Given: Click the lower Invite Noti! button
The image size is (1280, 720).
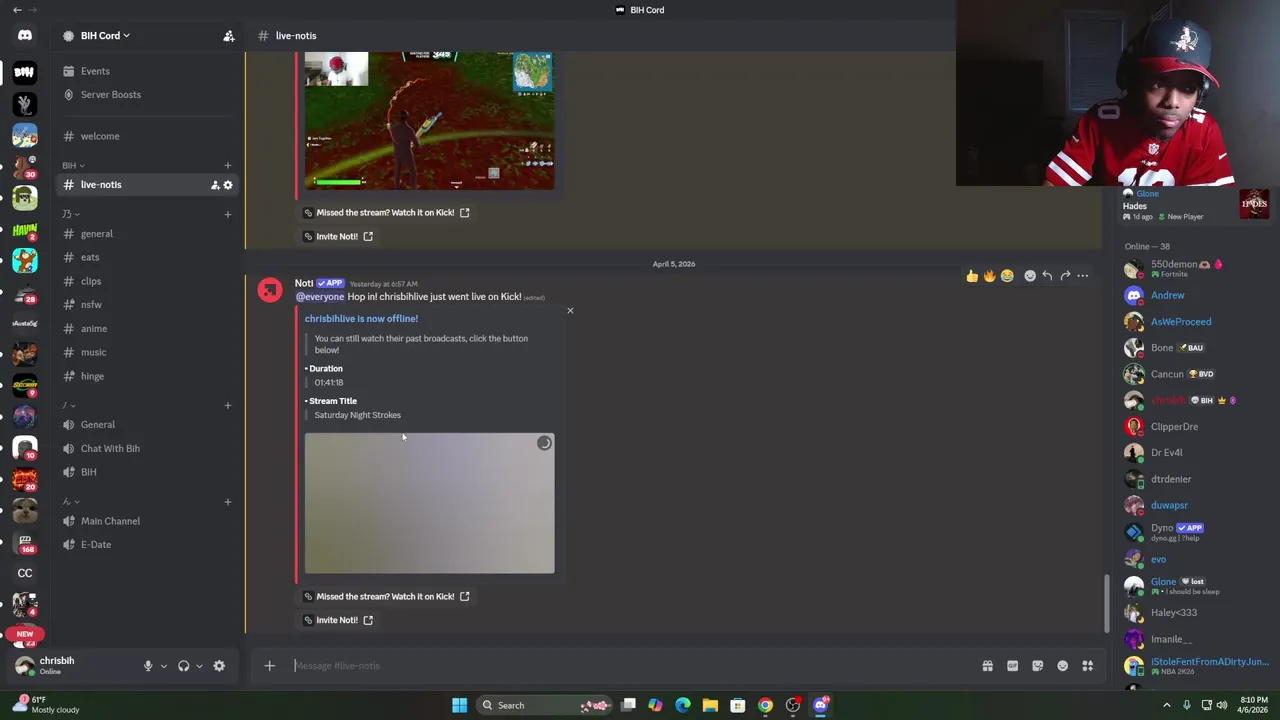Looking at the screenshot, I should pos(339,620).
